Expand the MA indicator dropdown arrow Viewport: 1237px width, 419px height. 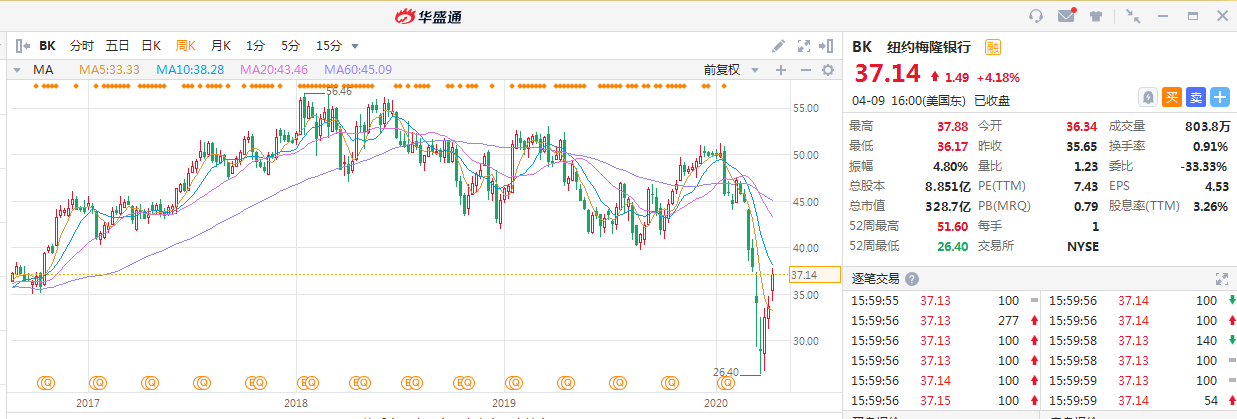tap(17, 70)
